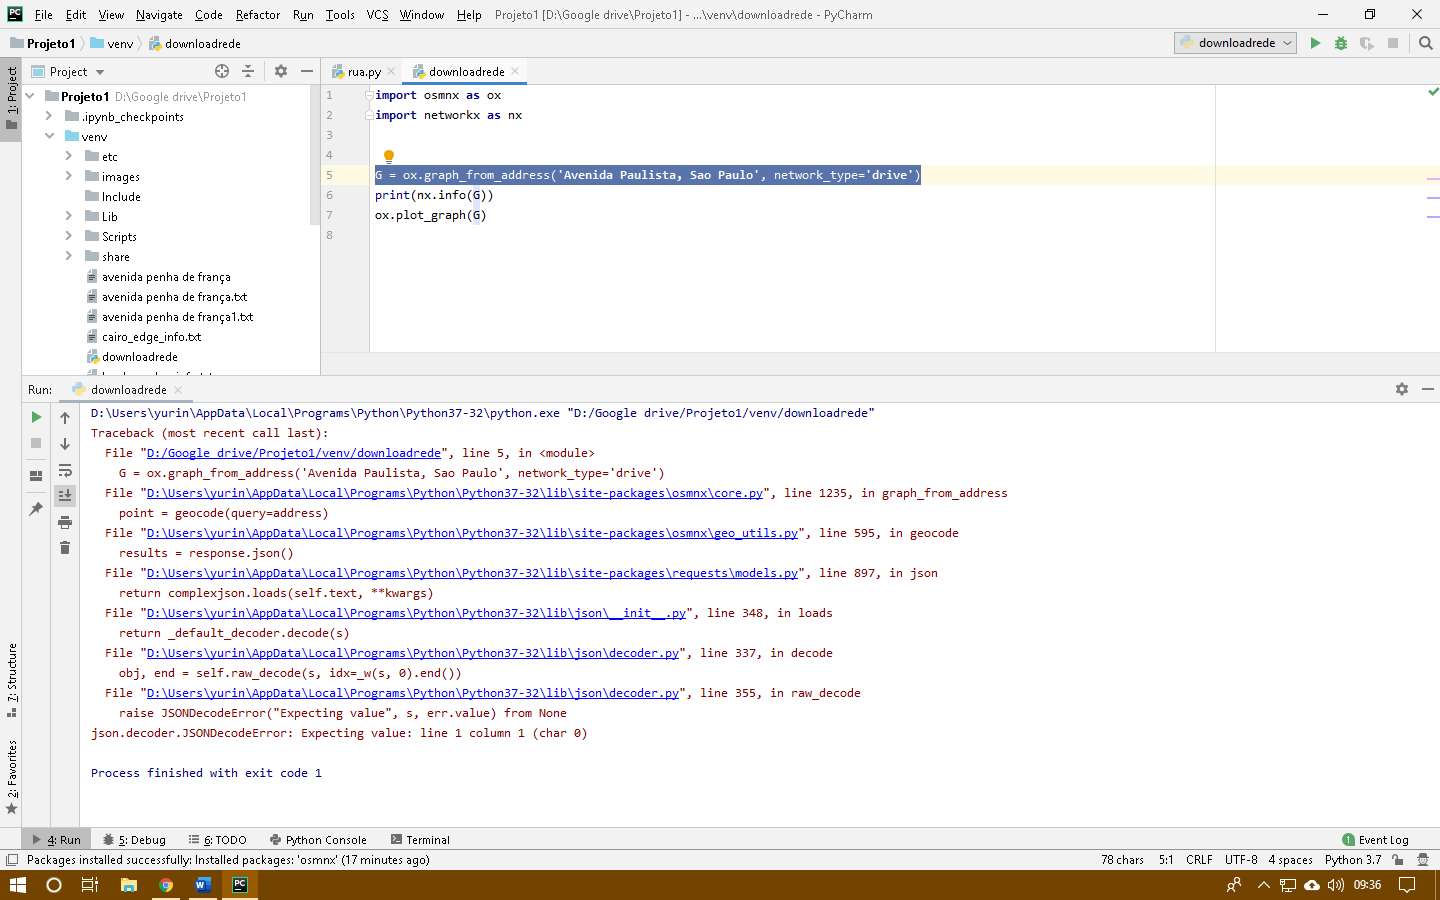Open Project panel settings gear
The image size is (1440, 900).
[281, 71]
